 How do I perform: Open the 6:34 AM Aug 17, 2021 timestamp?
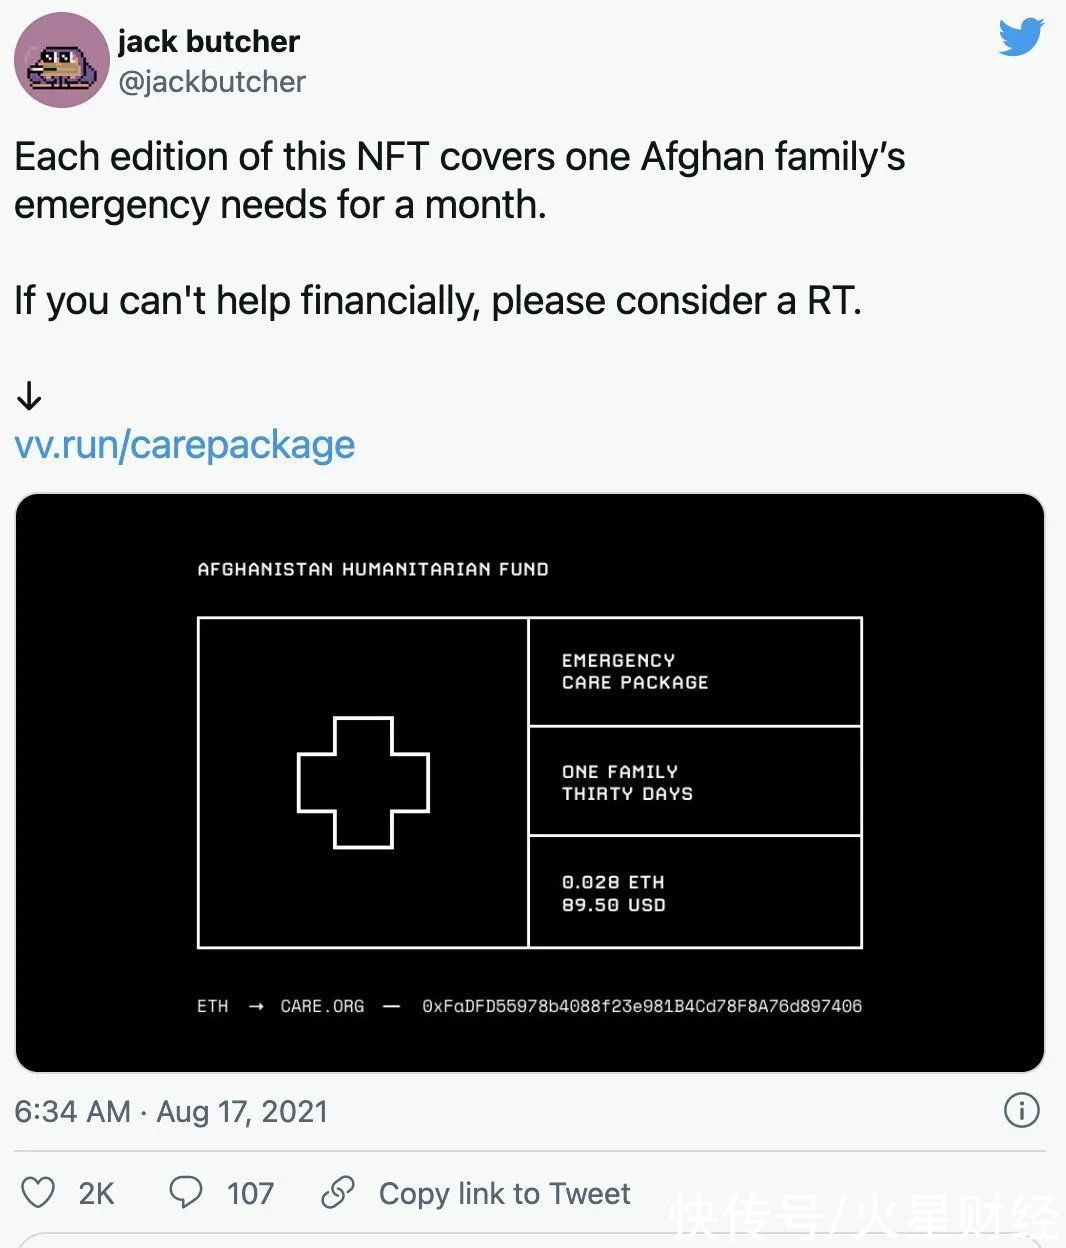click(x=171, y=1111)
